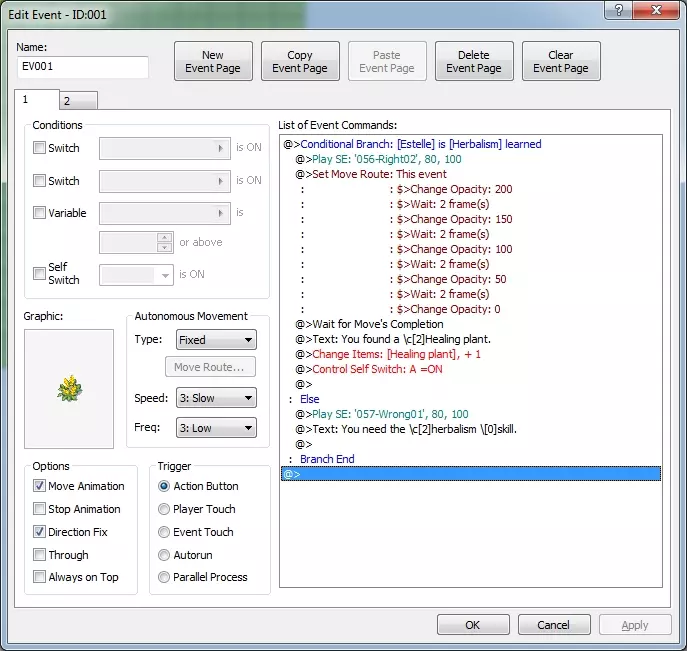Switch to event page tab 2
Viewport: 687px width, 651px height.
pyautogui.click(x=78, y=101)
